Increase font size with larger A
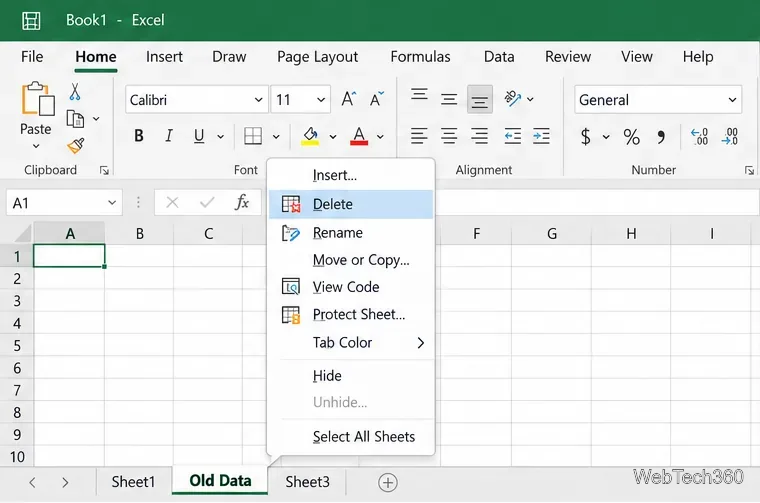Screen dimensions: 760x503 click(x=348, y=99)
